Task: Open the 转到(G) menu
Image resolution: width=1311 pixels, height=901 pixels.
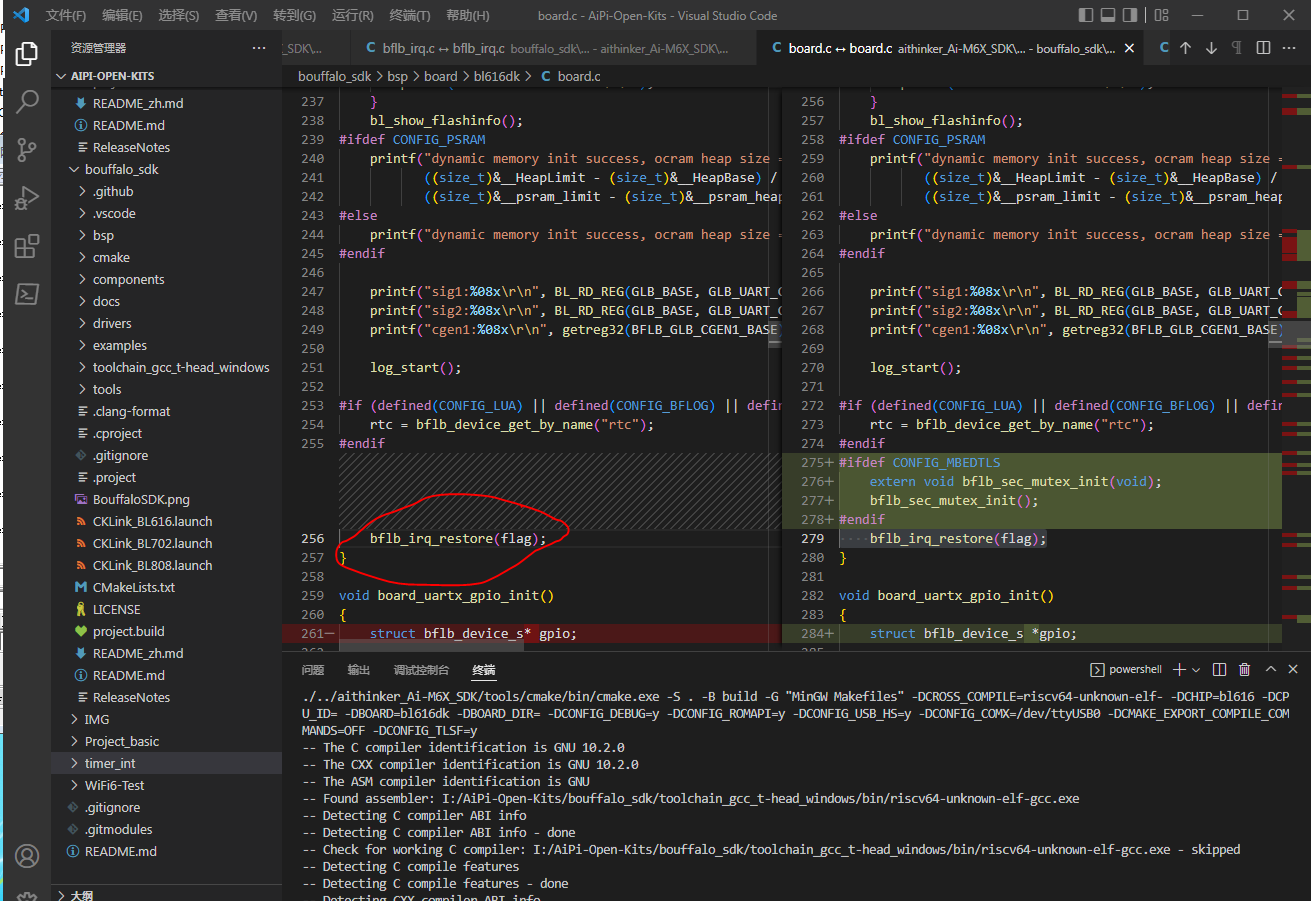Action: [294, 15]
